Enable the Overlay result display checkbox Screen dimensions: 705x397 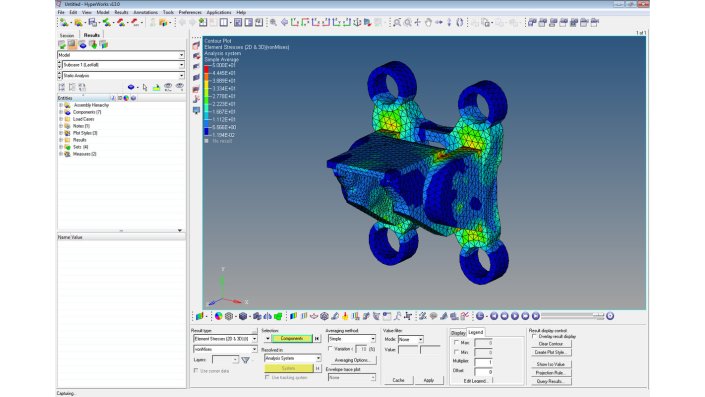534,336
